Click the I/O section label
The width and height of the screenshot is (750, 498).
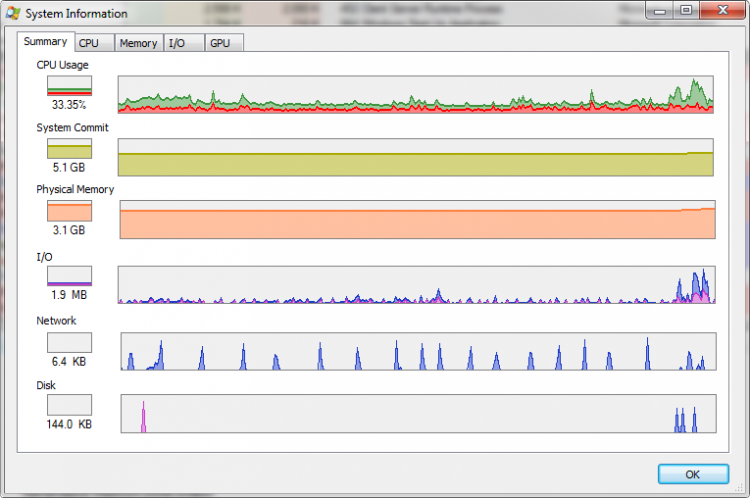[44, 257]
